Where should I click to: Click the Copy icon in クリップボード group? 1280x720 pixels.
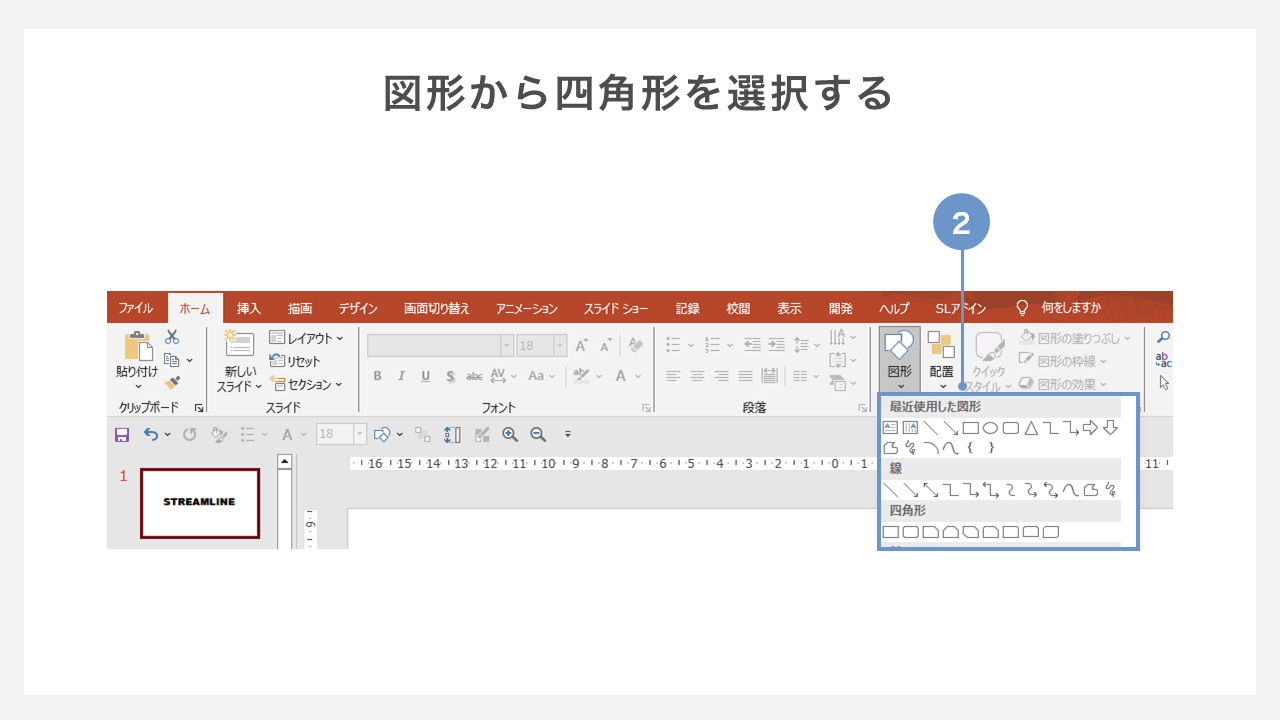click(x=171, y=360)
